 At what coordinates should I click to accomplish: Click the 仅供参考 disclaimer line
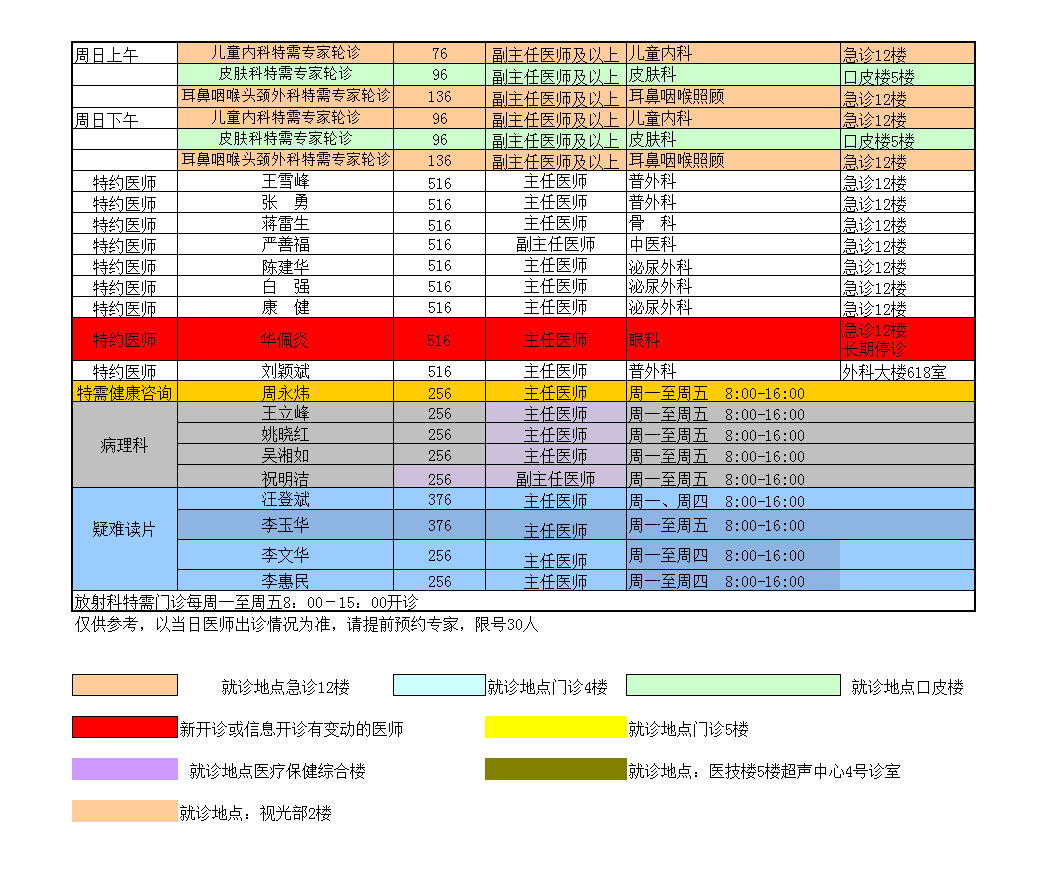[306, 625]
